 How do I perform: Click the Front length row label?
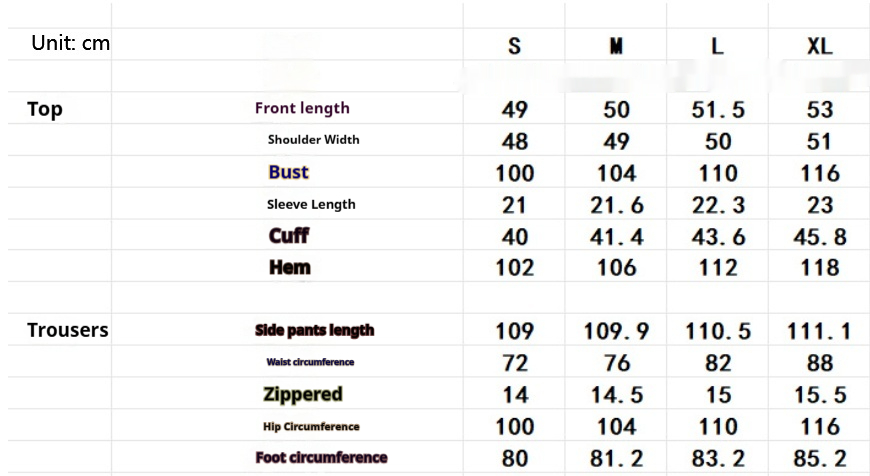pyautogui.click(x=302, y=108)
